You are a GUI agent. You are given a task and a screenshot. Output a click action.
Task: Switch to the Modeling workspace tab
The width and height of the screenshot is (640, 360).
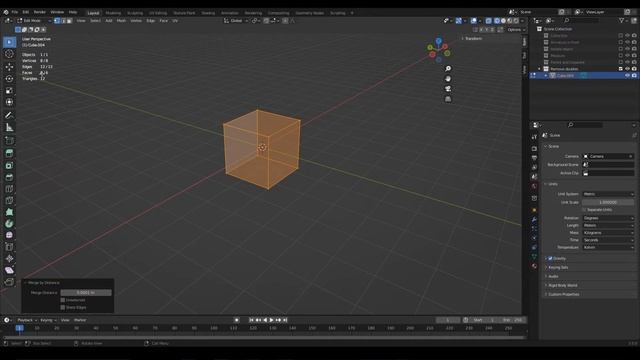(113, 13)
